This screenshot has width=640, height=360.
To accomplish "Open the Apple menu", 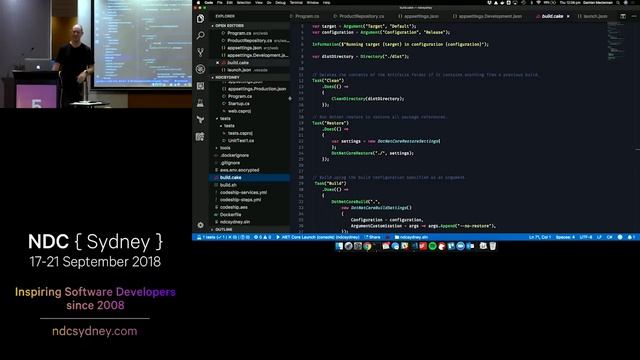I will pos(199,2).
